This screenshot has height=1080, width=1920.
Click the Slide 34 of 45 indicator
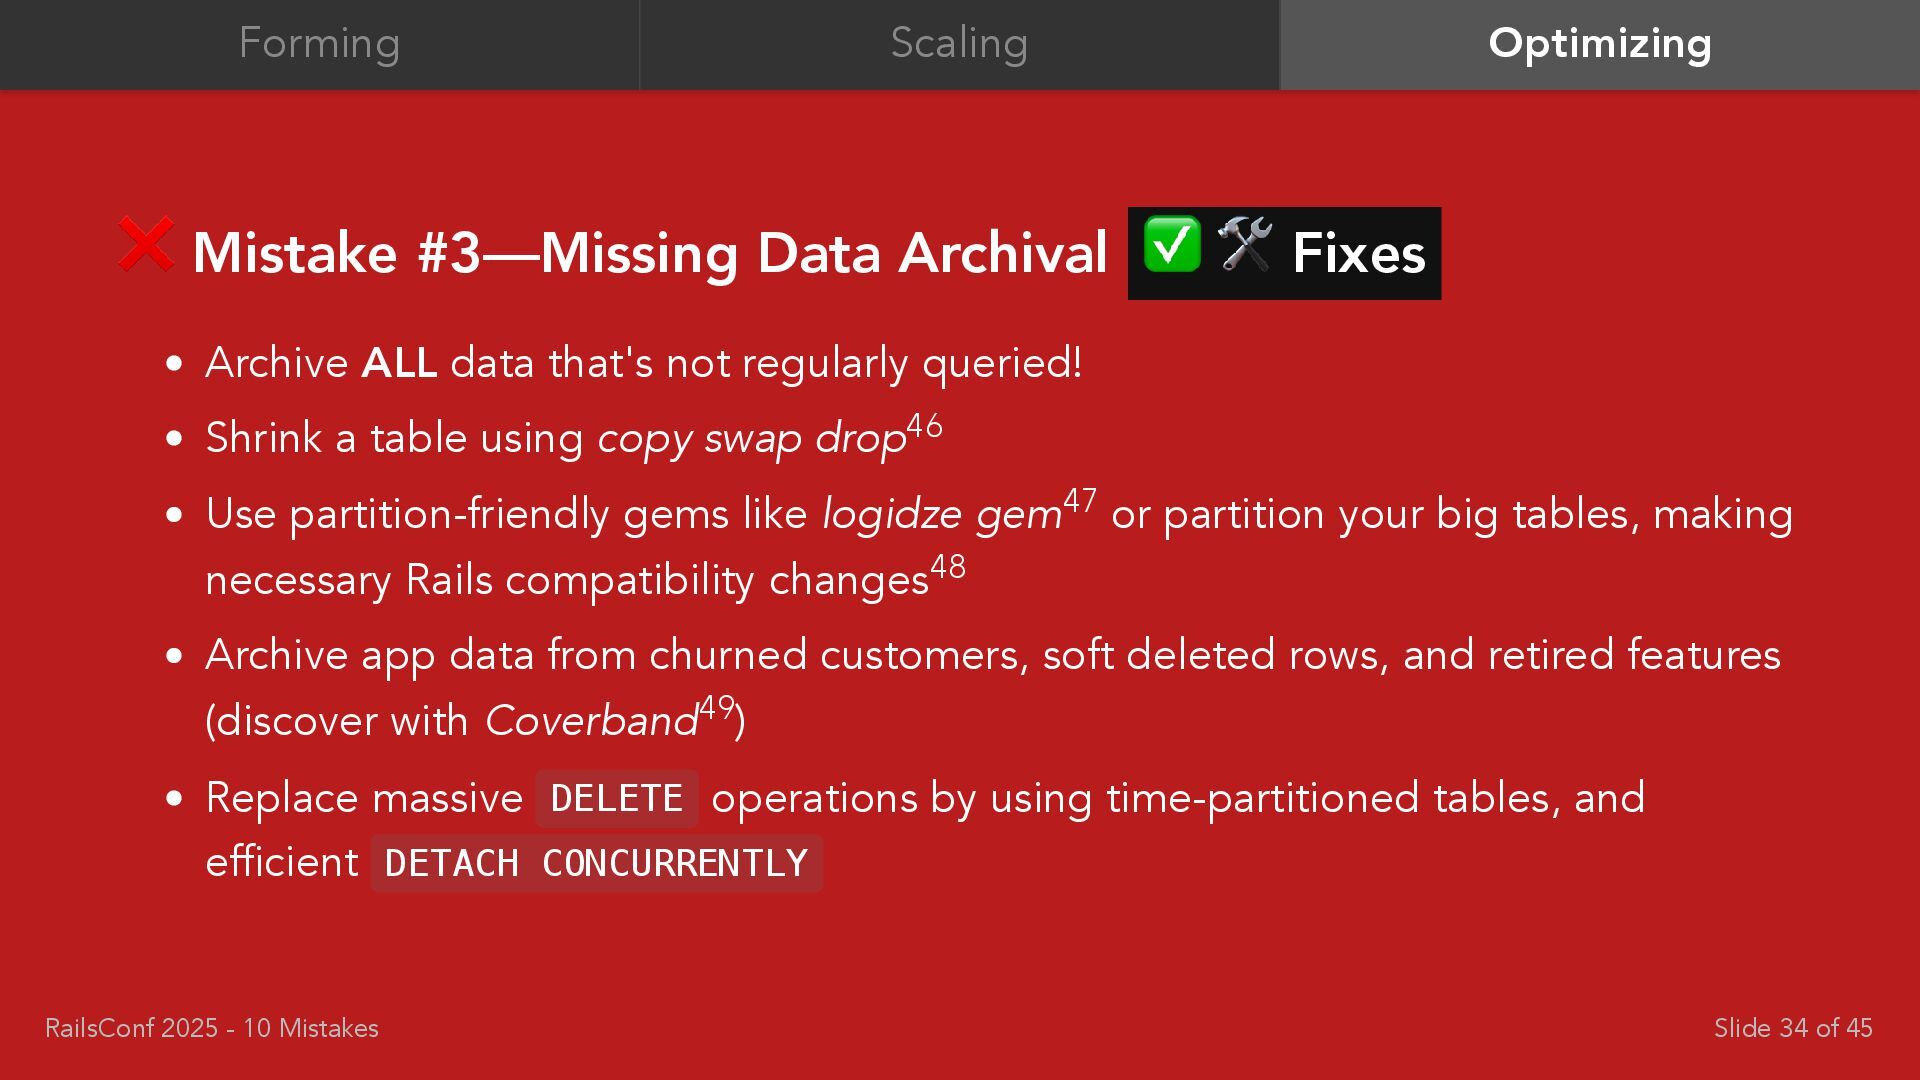[1793, 1028]
